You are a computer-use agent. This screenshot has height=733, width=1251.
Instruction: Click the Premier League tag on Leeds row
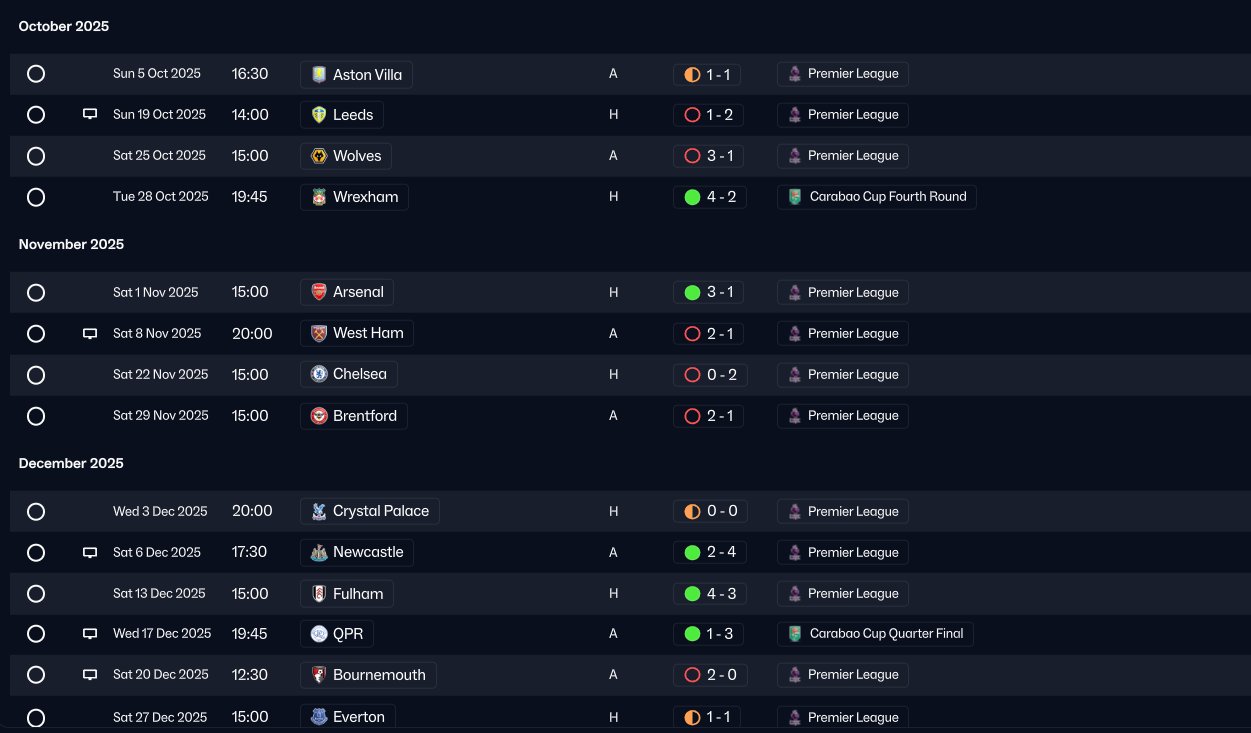click(843, 115)
